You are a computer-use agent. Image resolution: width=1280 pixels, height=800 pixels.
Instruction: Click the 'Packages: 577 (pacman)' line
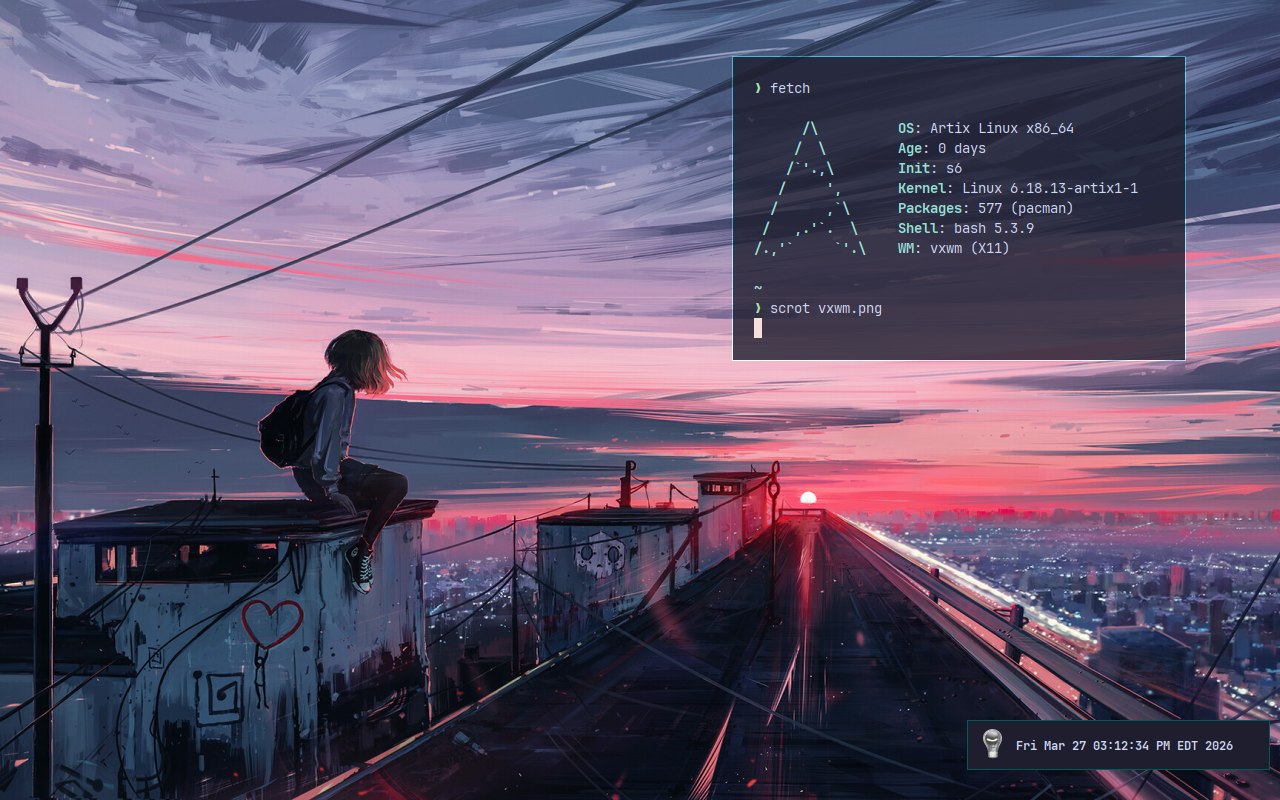pyautogui.click(x=986, y=209)
